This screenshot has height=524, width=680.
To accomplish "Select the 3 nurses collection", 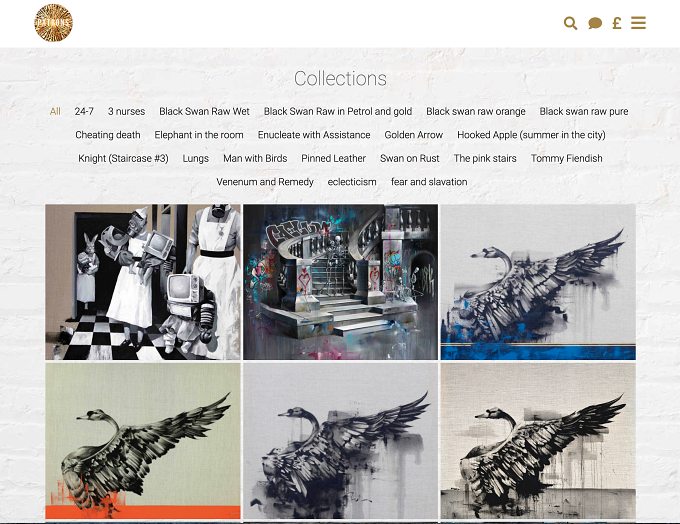I will click(126, 111).
